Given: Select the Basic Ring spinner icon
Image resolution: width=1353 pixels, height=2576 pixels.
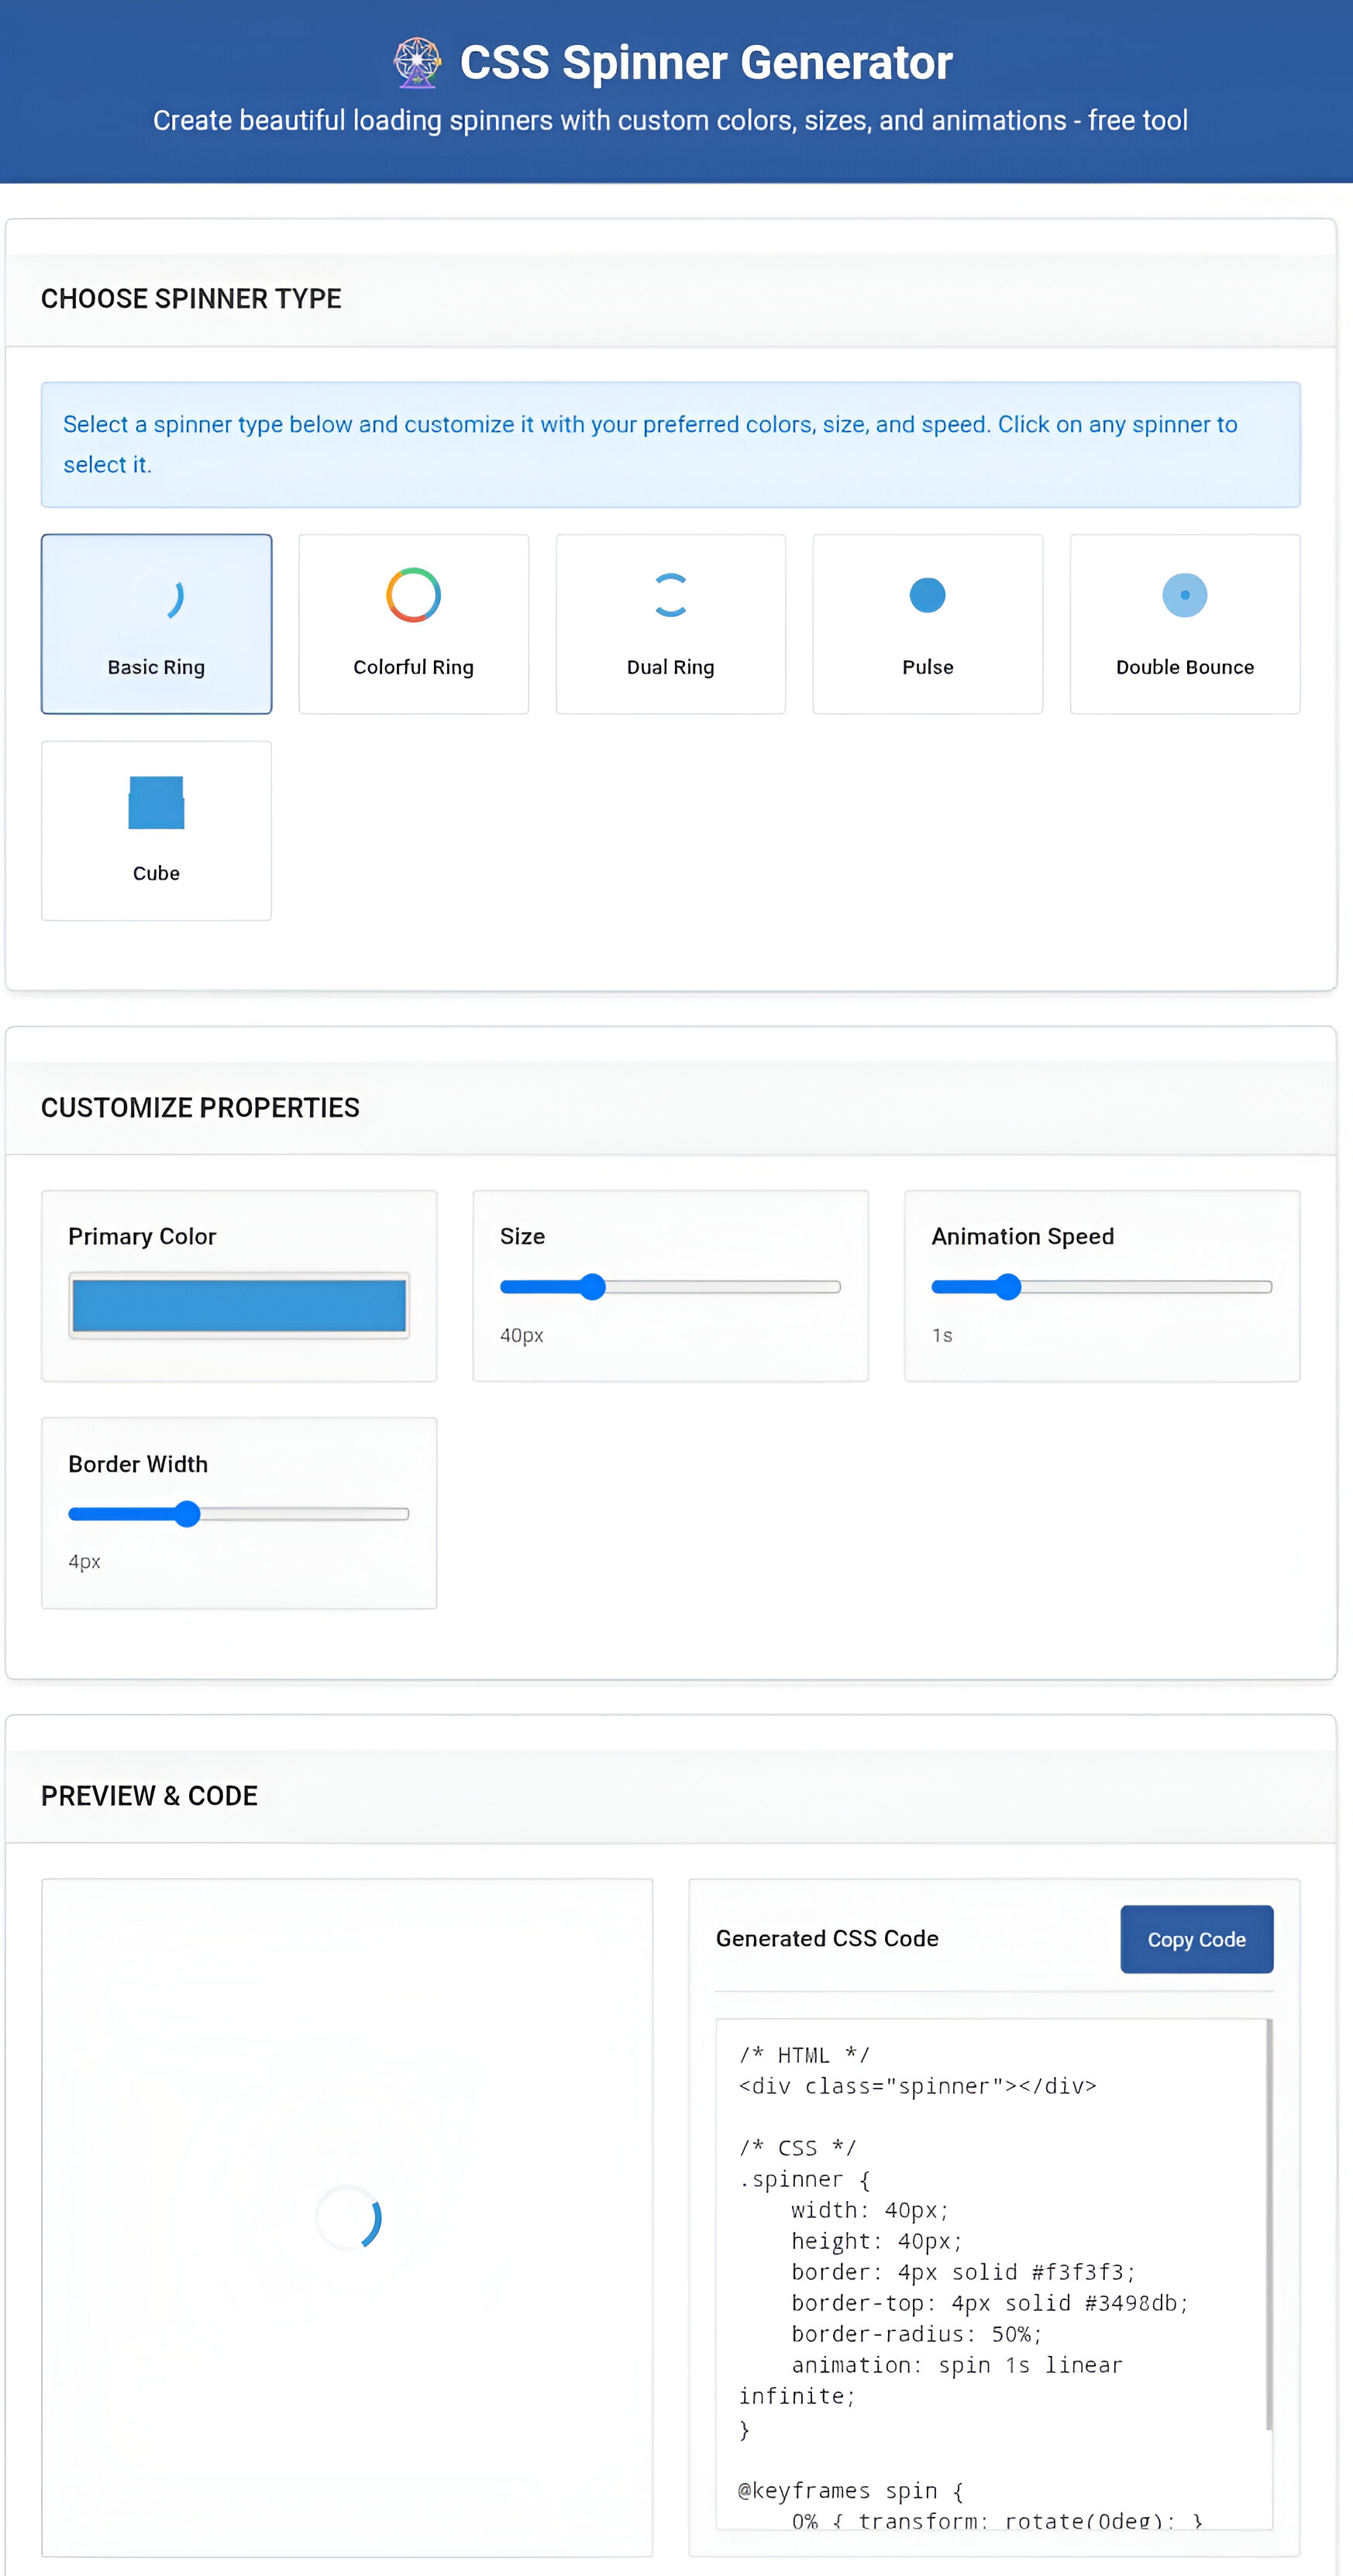Looking at the screenshot, I should tap(156, 597).
